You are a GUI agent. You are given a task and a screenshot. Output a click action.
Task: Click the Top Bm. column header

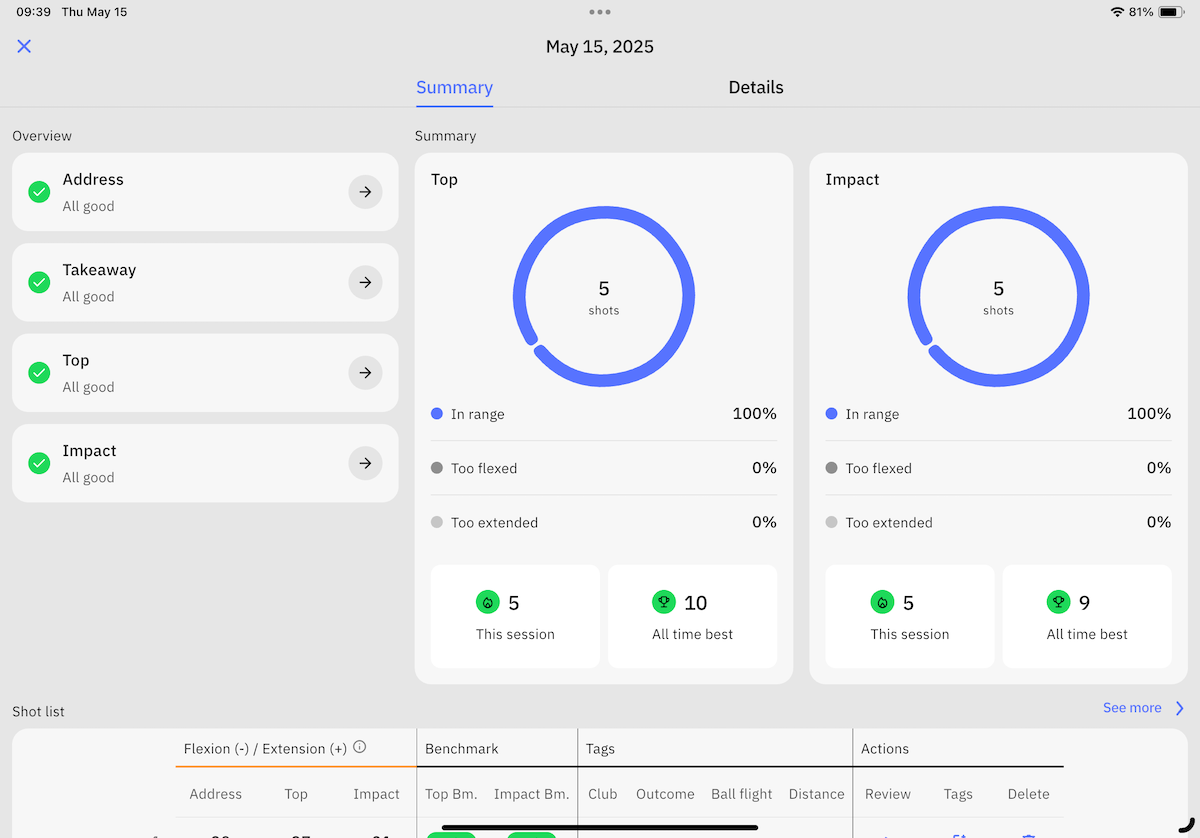pos(451,794)
